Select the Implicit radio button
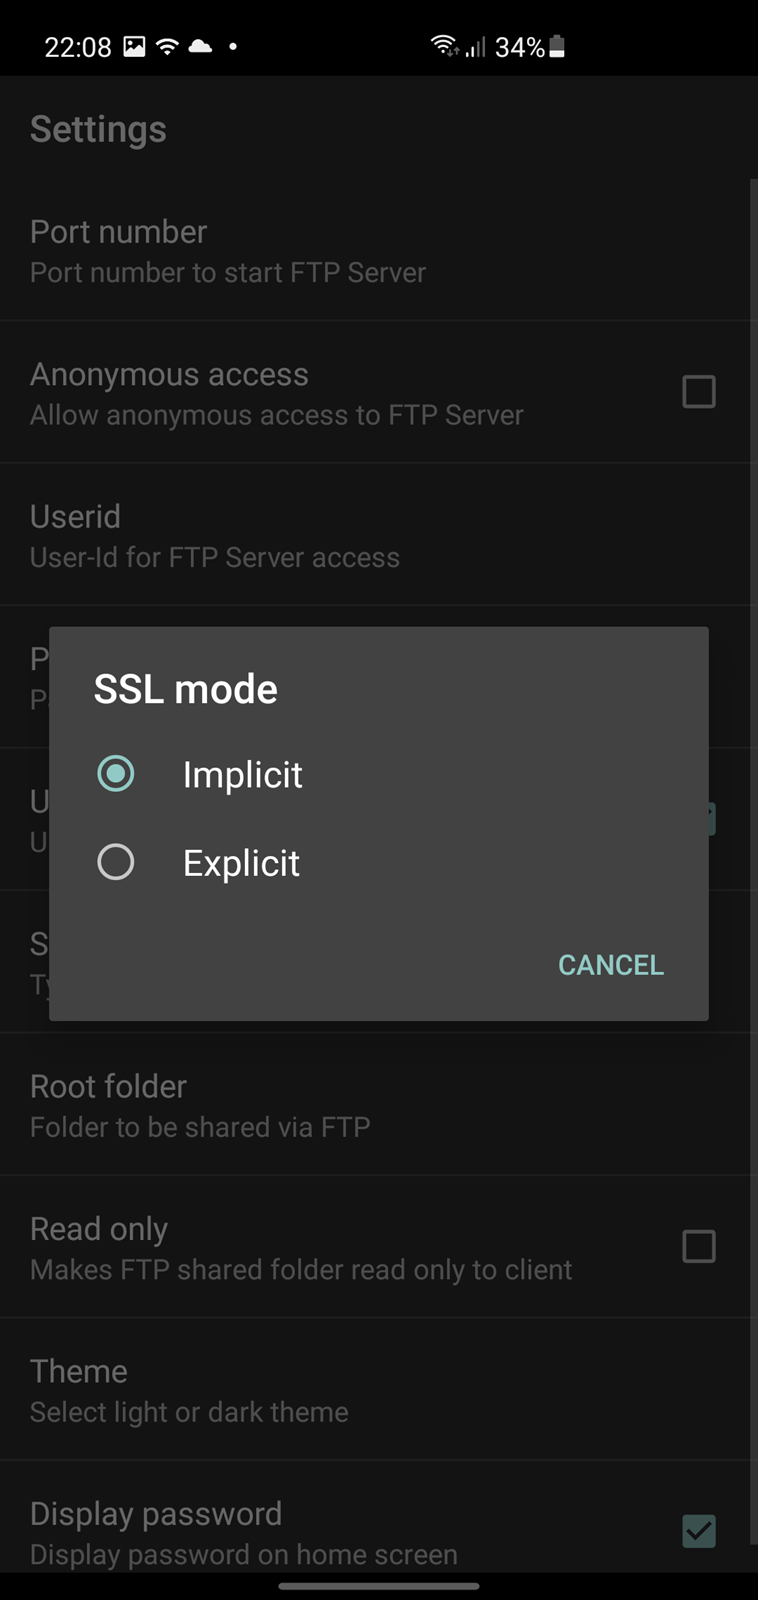The height and width of the screenshot is (1600, 758). tap(116, 773)
